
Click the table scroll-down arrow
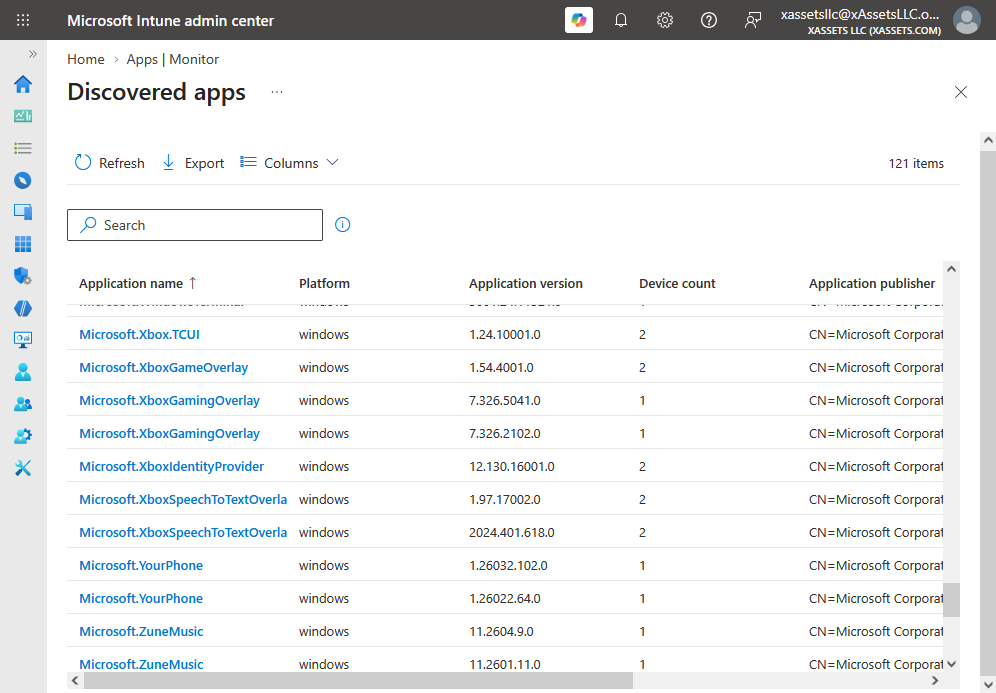coord(951,664)
